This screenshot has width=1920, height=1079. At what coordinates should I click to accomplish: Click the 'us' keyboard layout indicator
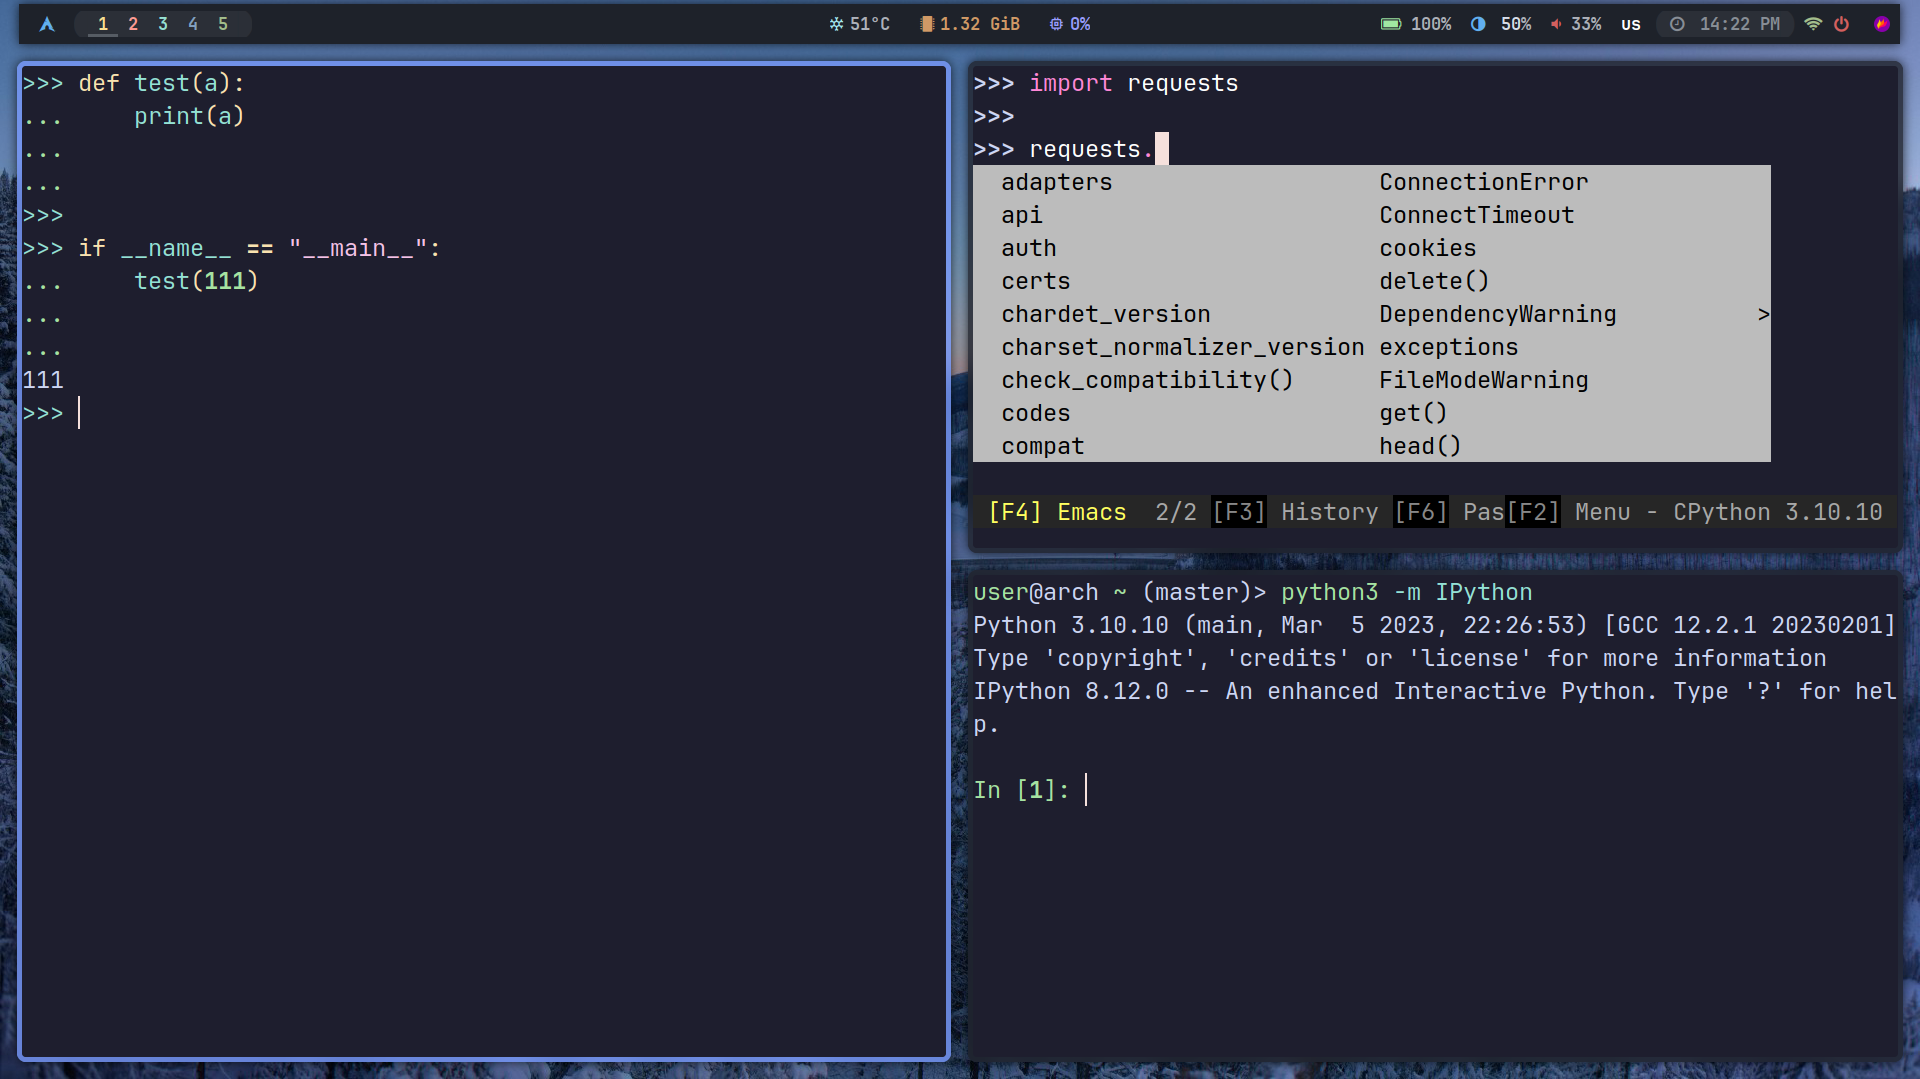(x=1631, y=24)
